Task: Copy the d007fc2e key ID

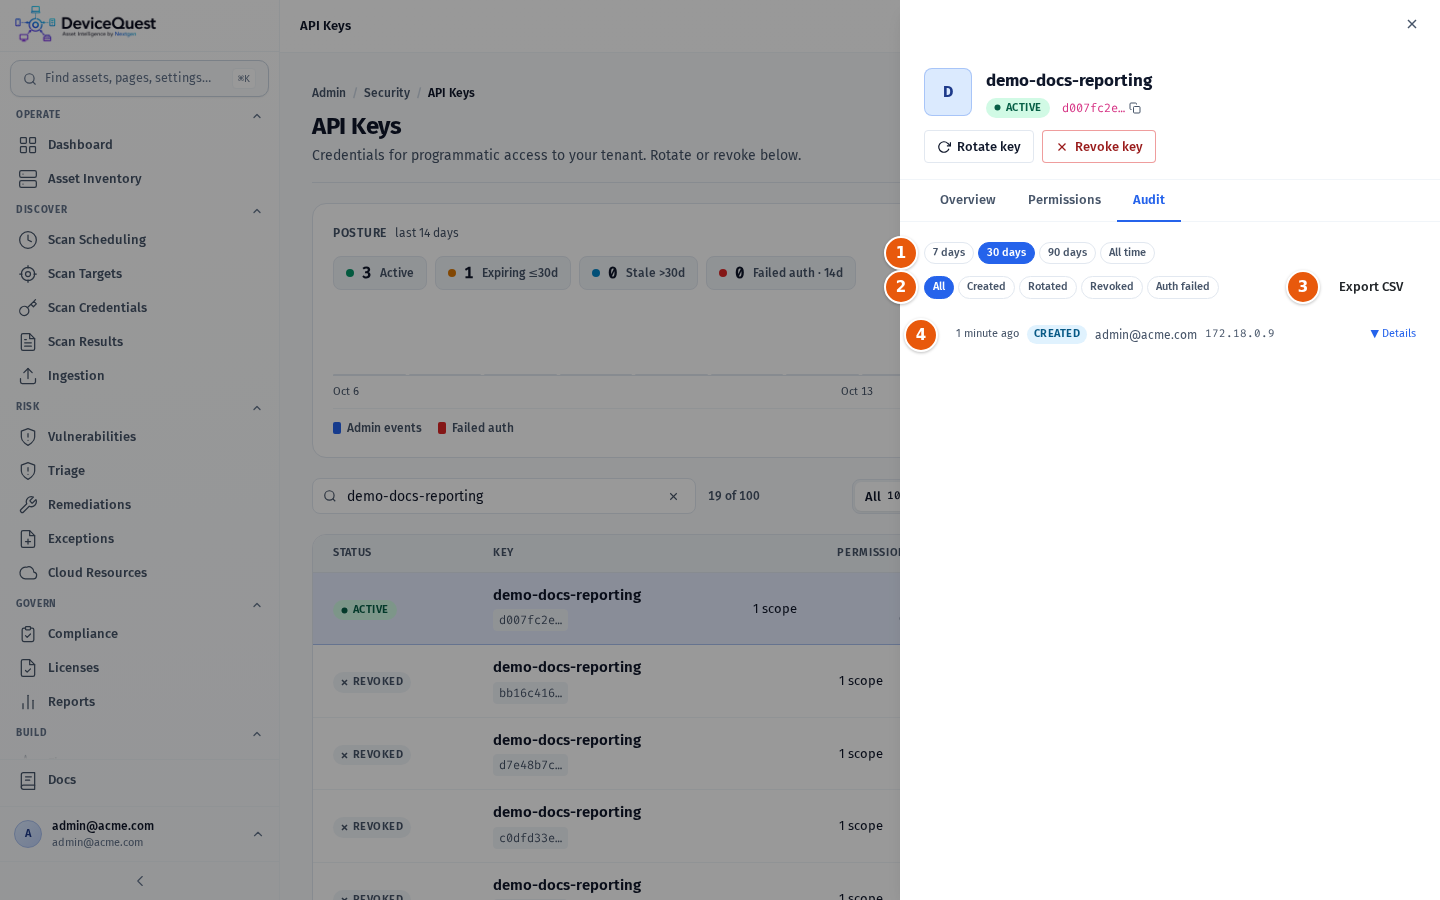Action: click(1135, 108)
